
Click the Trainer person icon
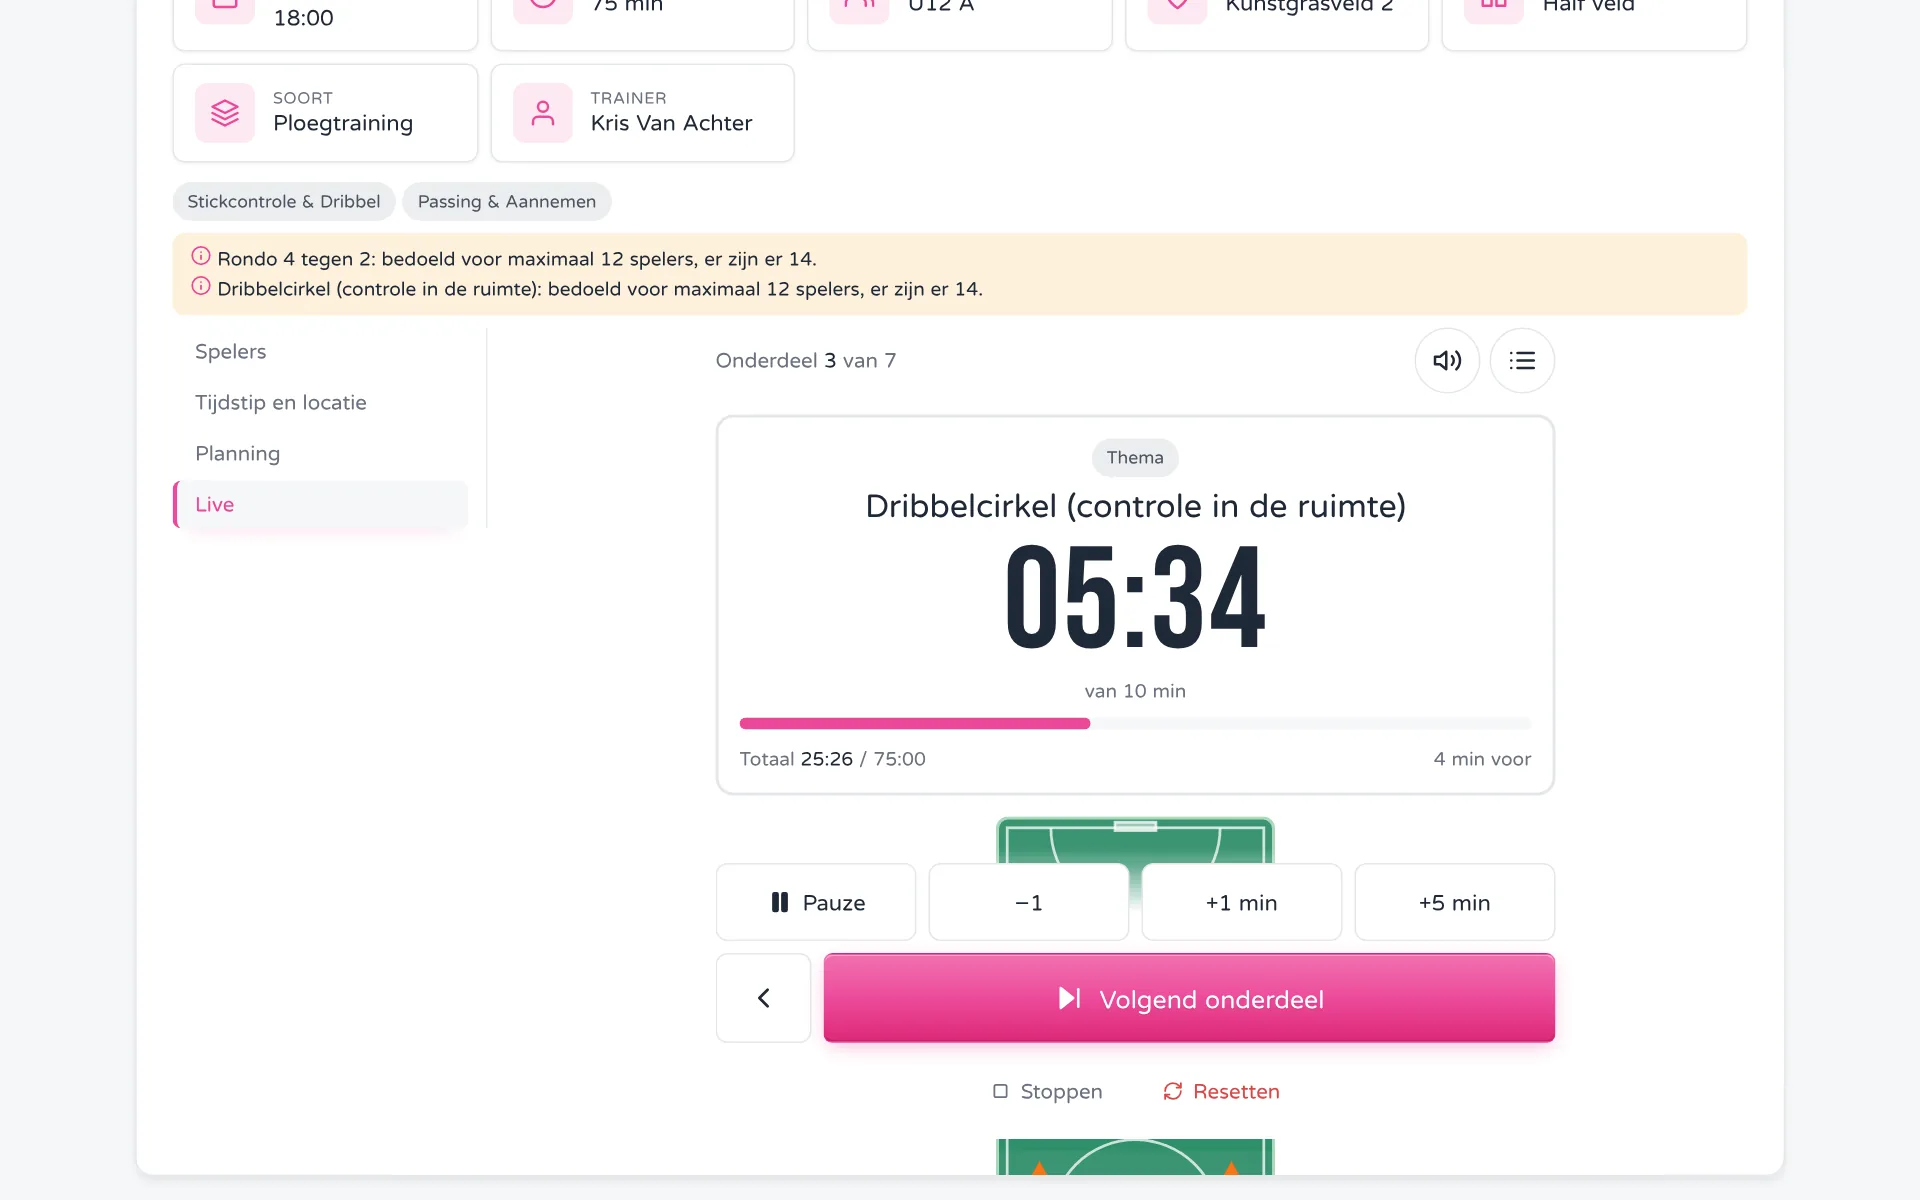point(542,113)
